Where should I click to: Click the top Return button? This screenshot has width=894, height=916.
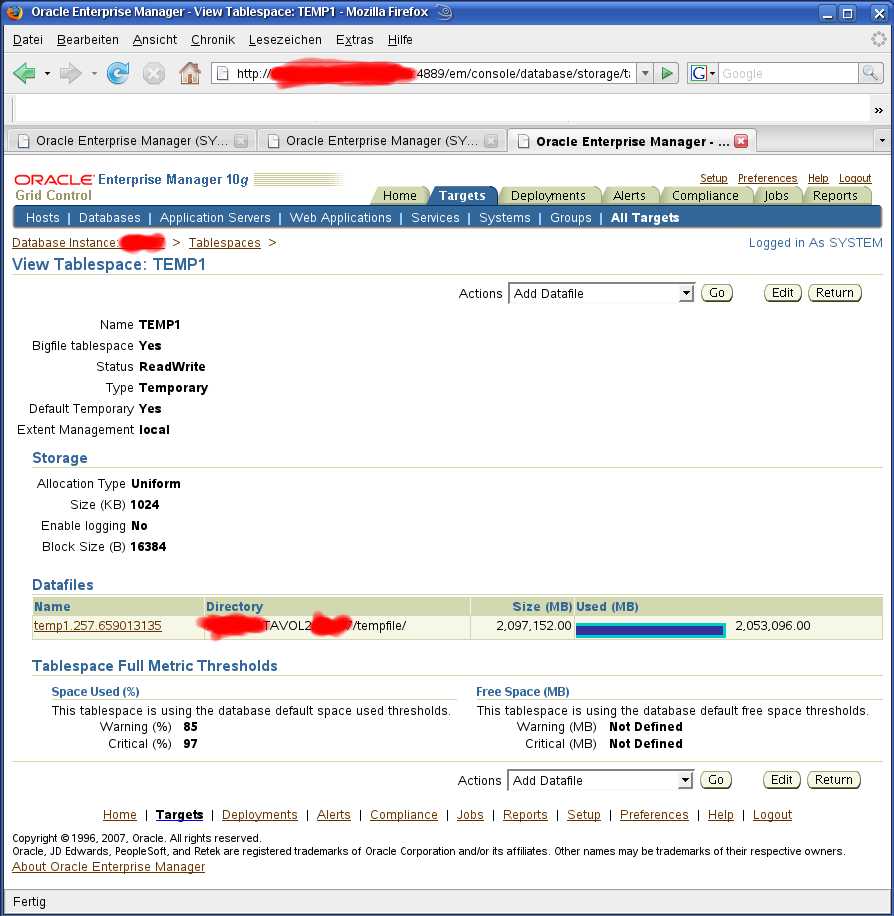point(835,293)
